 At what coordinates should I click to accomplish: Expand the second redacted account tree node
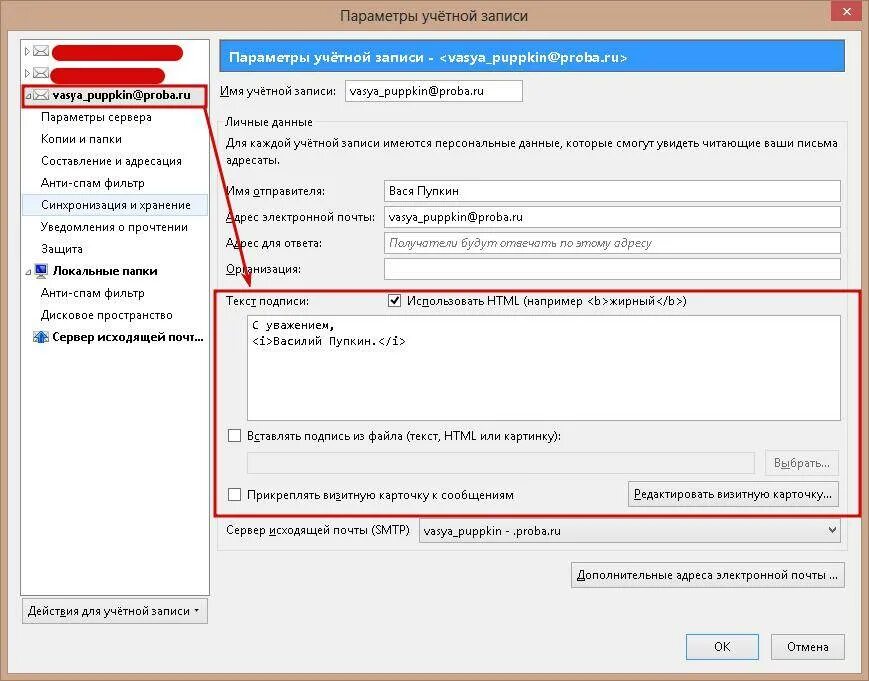coord(28,73)
